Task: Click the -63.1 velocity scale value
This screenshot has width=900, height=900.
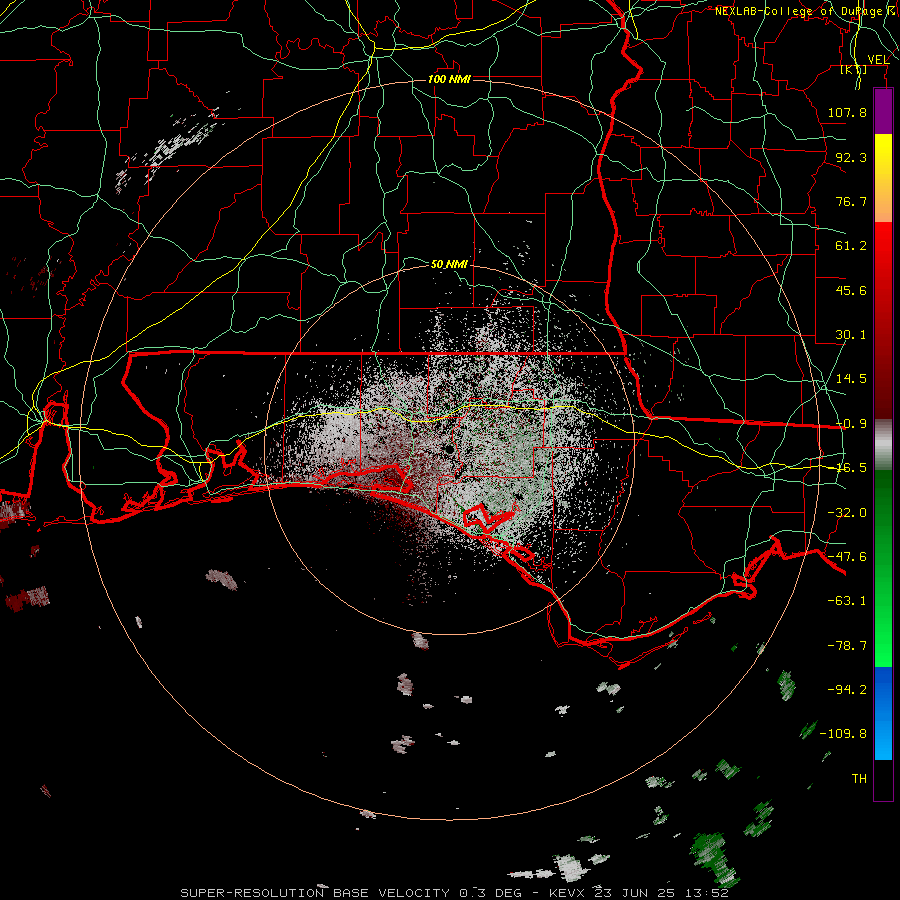Action: (847, 601)
